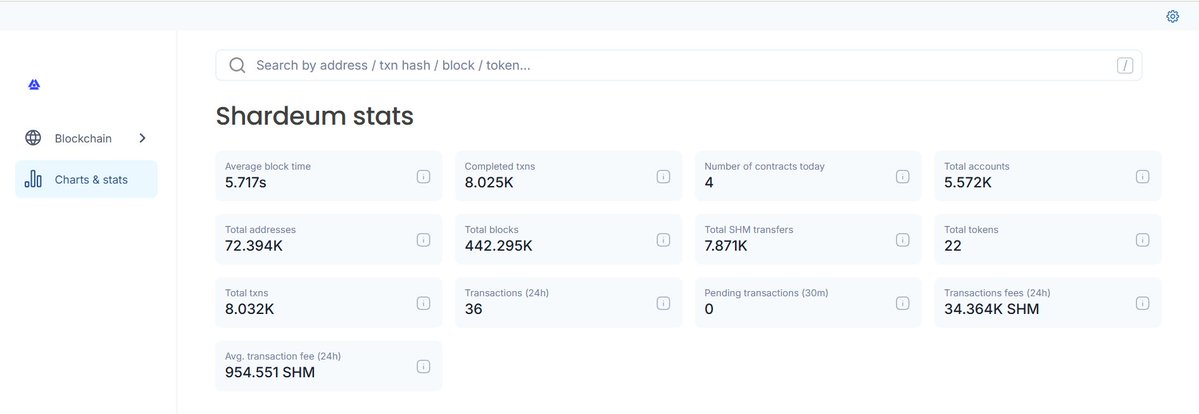Click the 8.025K completed txns value
This screenshot has width=1199, height=414.
click(491, 182)
